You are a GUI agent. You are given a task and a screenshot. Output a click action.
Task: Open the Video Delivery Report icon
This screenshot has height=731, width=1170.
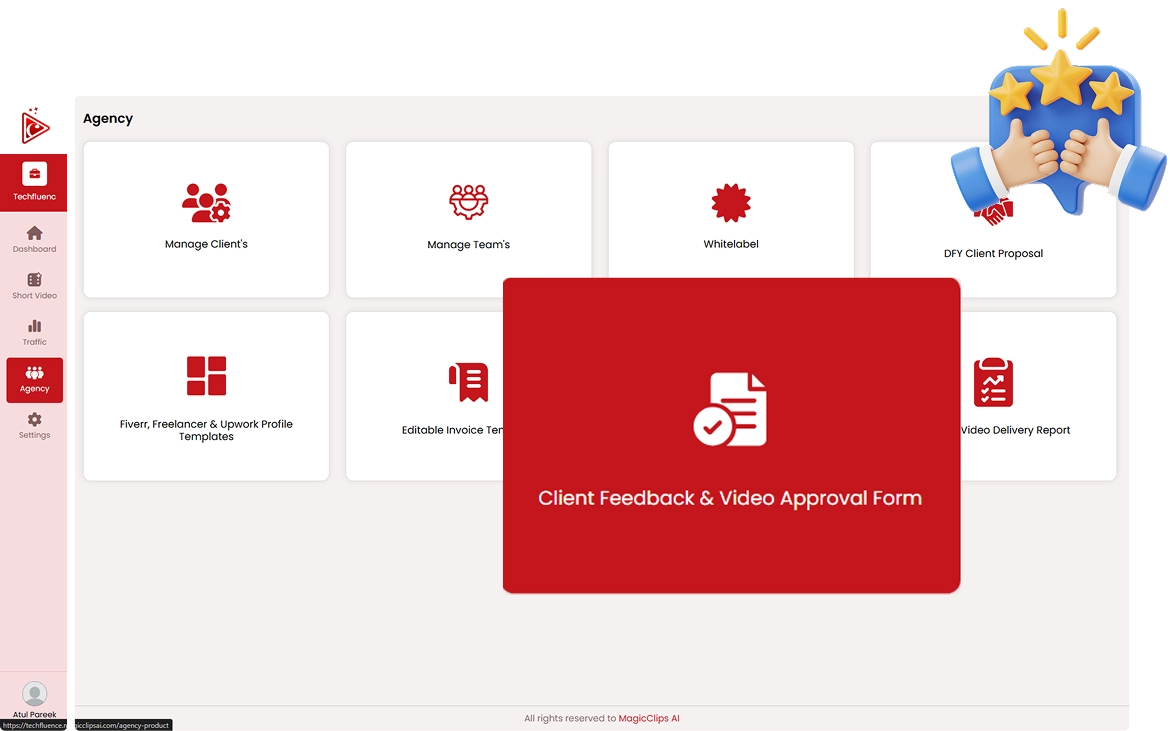pos(993,382)
